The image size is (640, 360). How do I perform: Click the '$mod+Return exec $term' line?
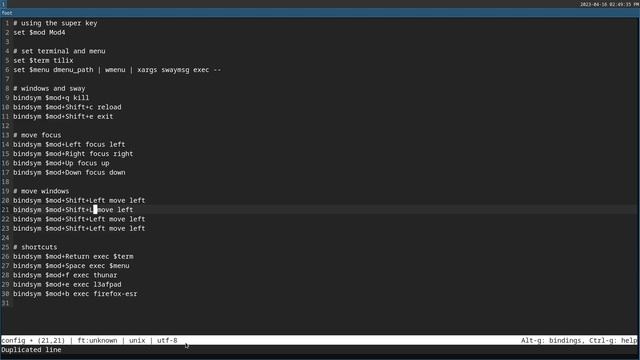point(73,257)
